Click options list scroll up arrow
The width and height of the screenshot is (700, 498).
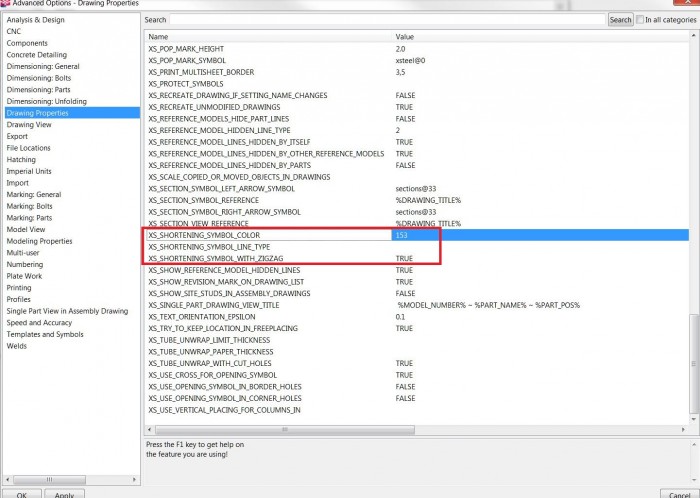pyautogui.click(x=694, y=35)
